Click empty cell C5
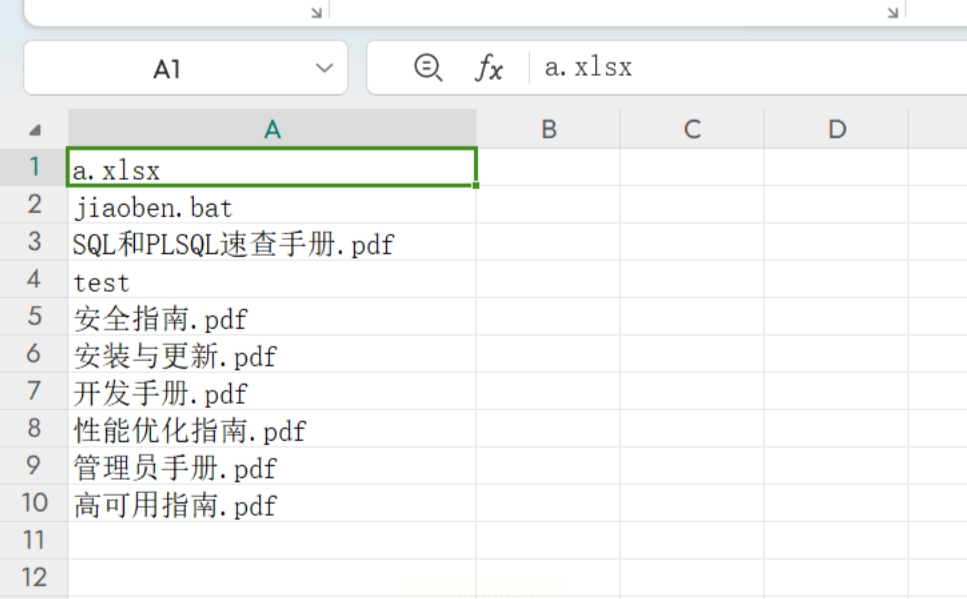Viewport: 967px width, 599px height. pyautogui.click(x=692, y=316)
